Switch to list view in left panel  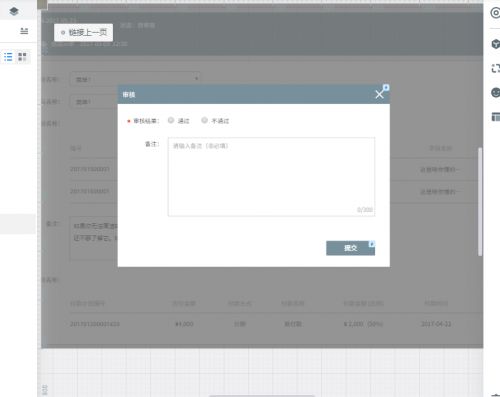[x=8, y=57]
